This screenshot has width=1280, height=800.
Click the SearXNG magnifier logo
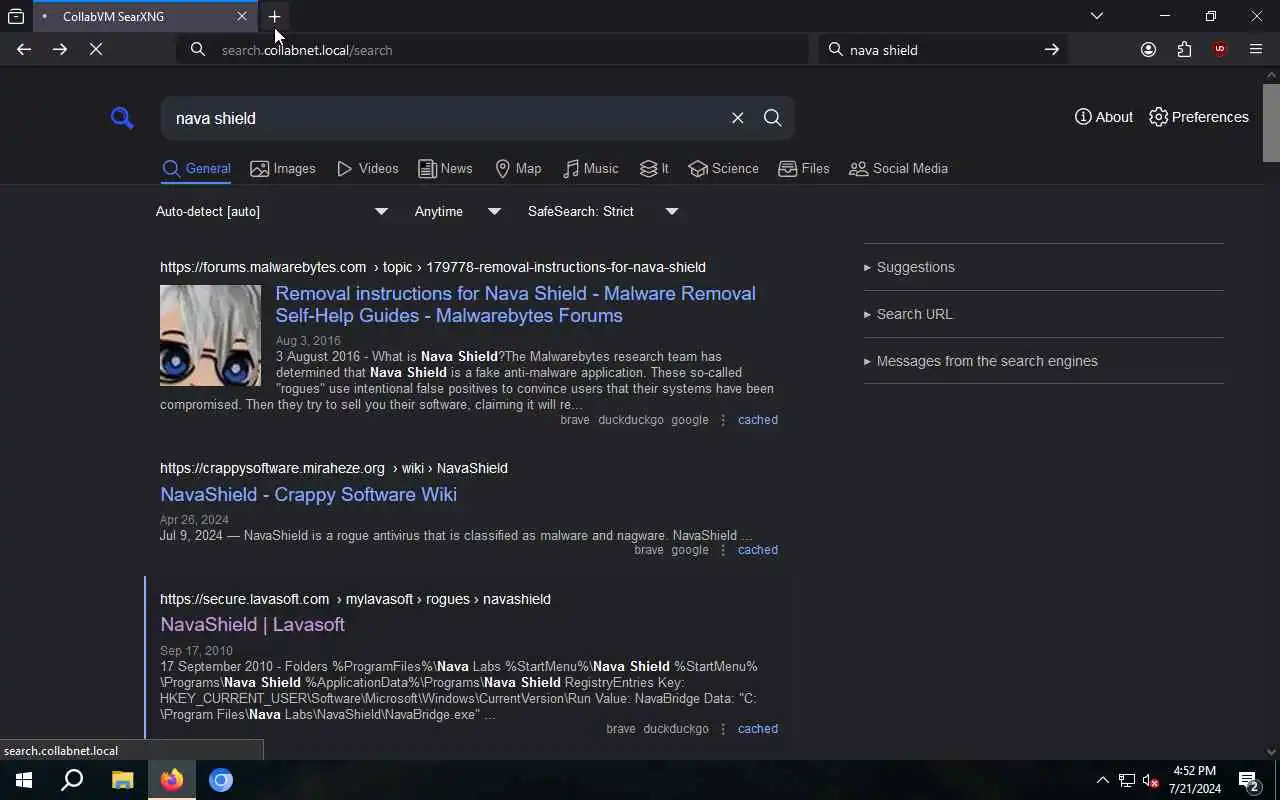click(x=122, y=118)
